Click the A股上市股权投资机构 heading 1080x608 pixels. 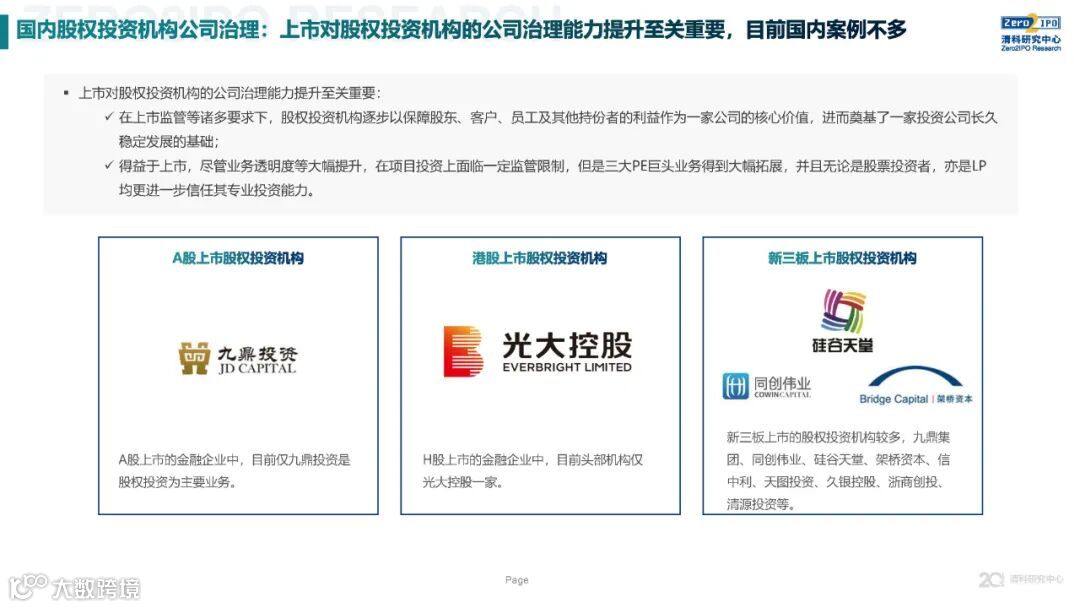238,258
